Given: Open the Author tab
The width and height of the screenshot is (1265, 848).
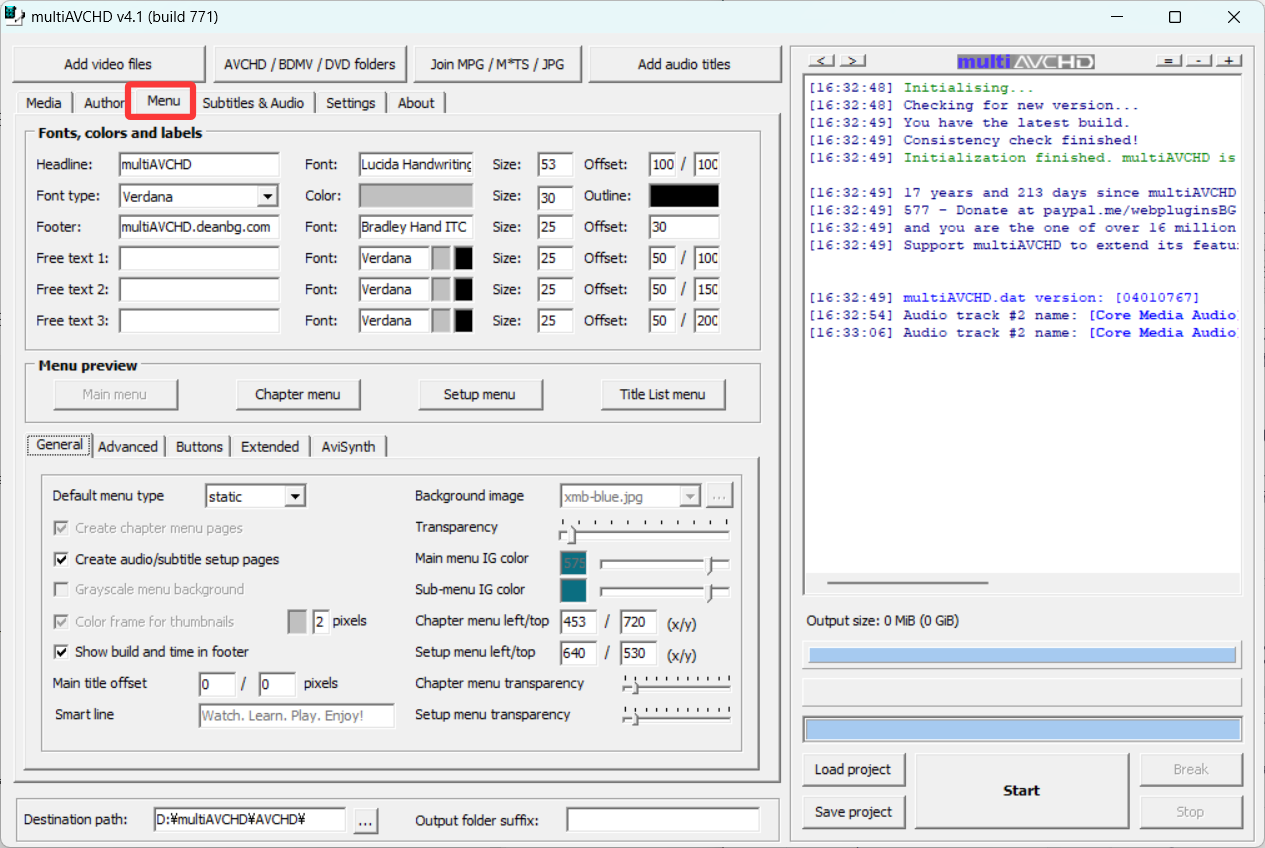Looking at the screenshot, I should point(104,103).
